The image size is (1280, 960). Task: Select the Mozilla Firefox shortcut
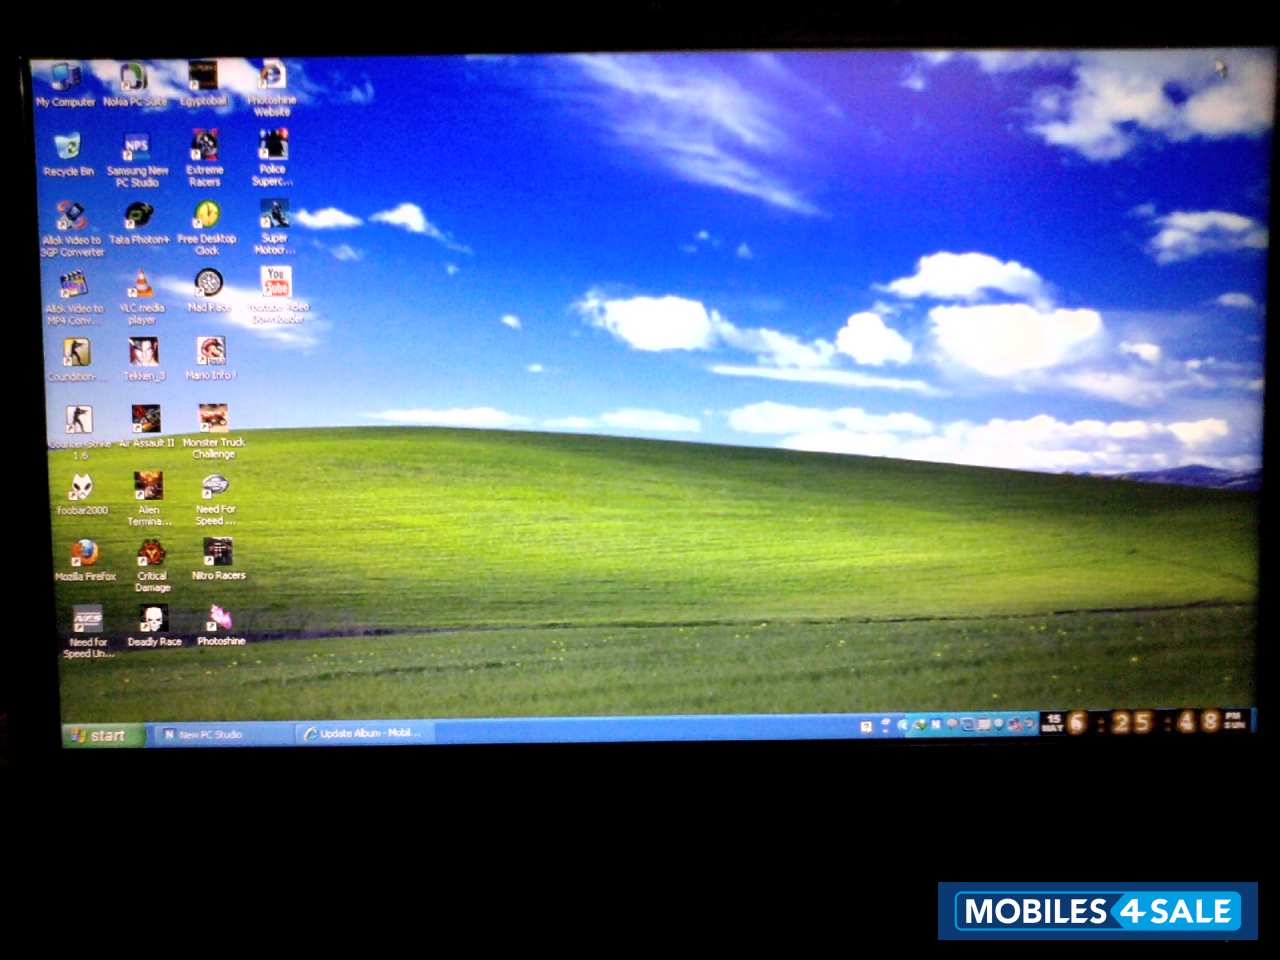(84, 553)
